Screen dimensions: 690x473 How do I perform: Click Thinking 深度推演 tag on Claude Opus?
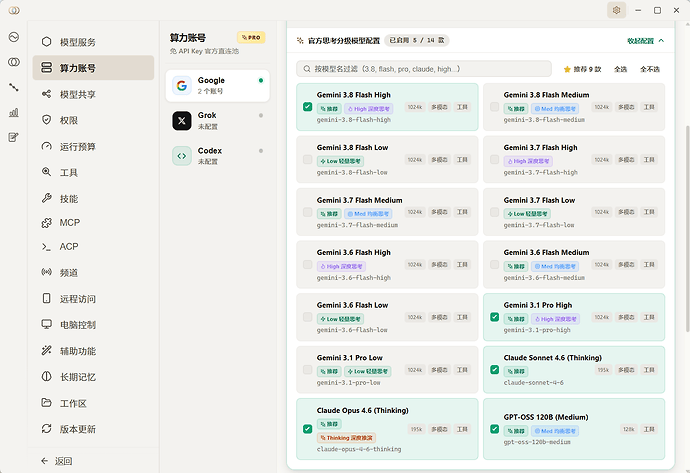click(346, 438)
